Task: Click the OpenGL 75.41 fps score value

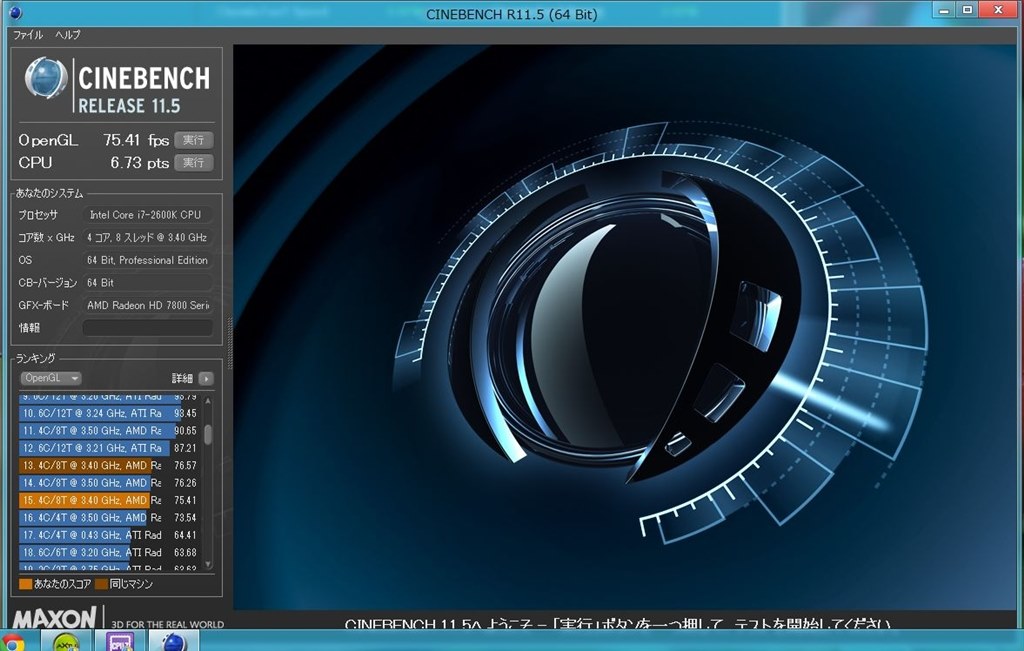Action: tap(136, 140)
